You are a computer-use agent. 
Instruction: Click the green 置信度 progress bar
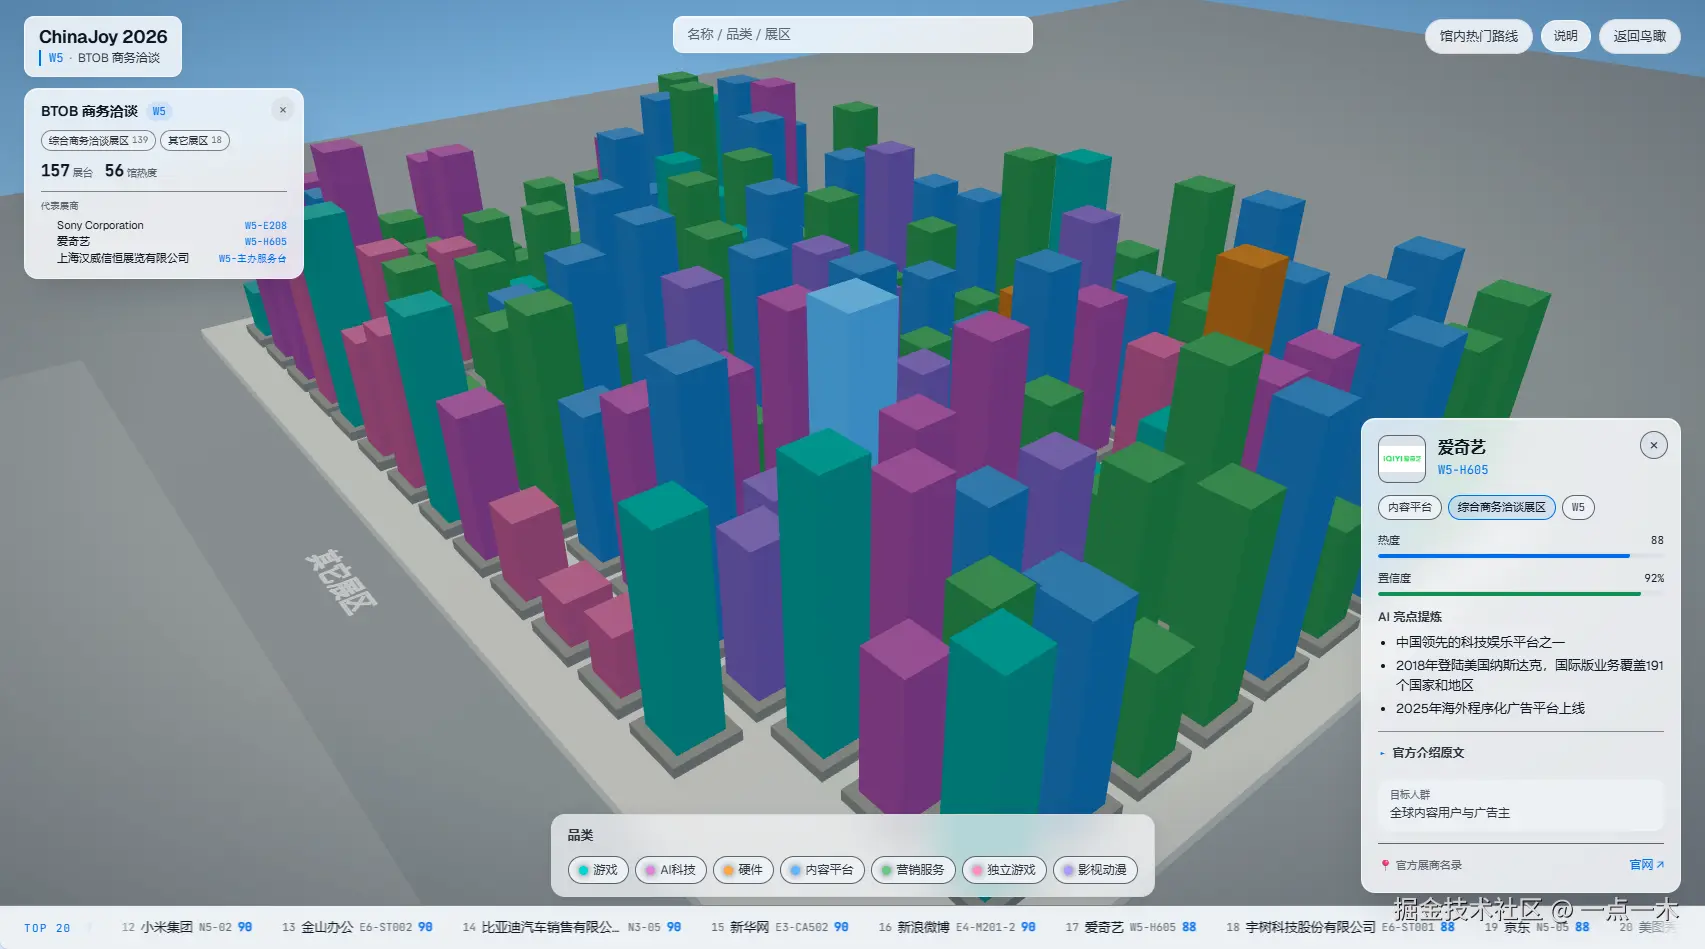pyautogui.click(x=1510, y=594)
